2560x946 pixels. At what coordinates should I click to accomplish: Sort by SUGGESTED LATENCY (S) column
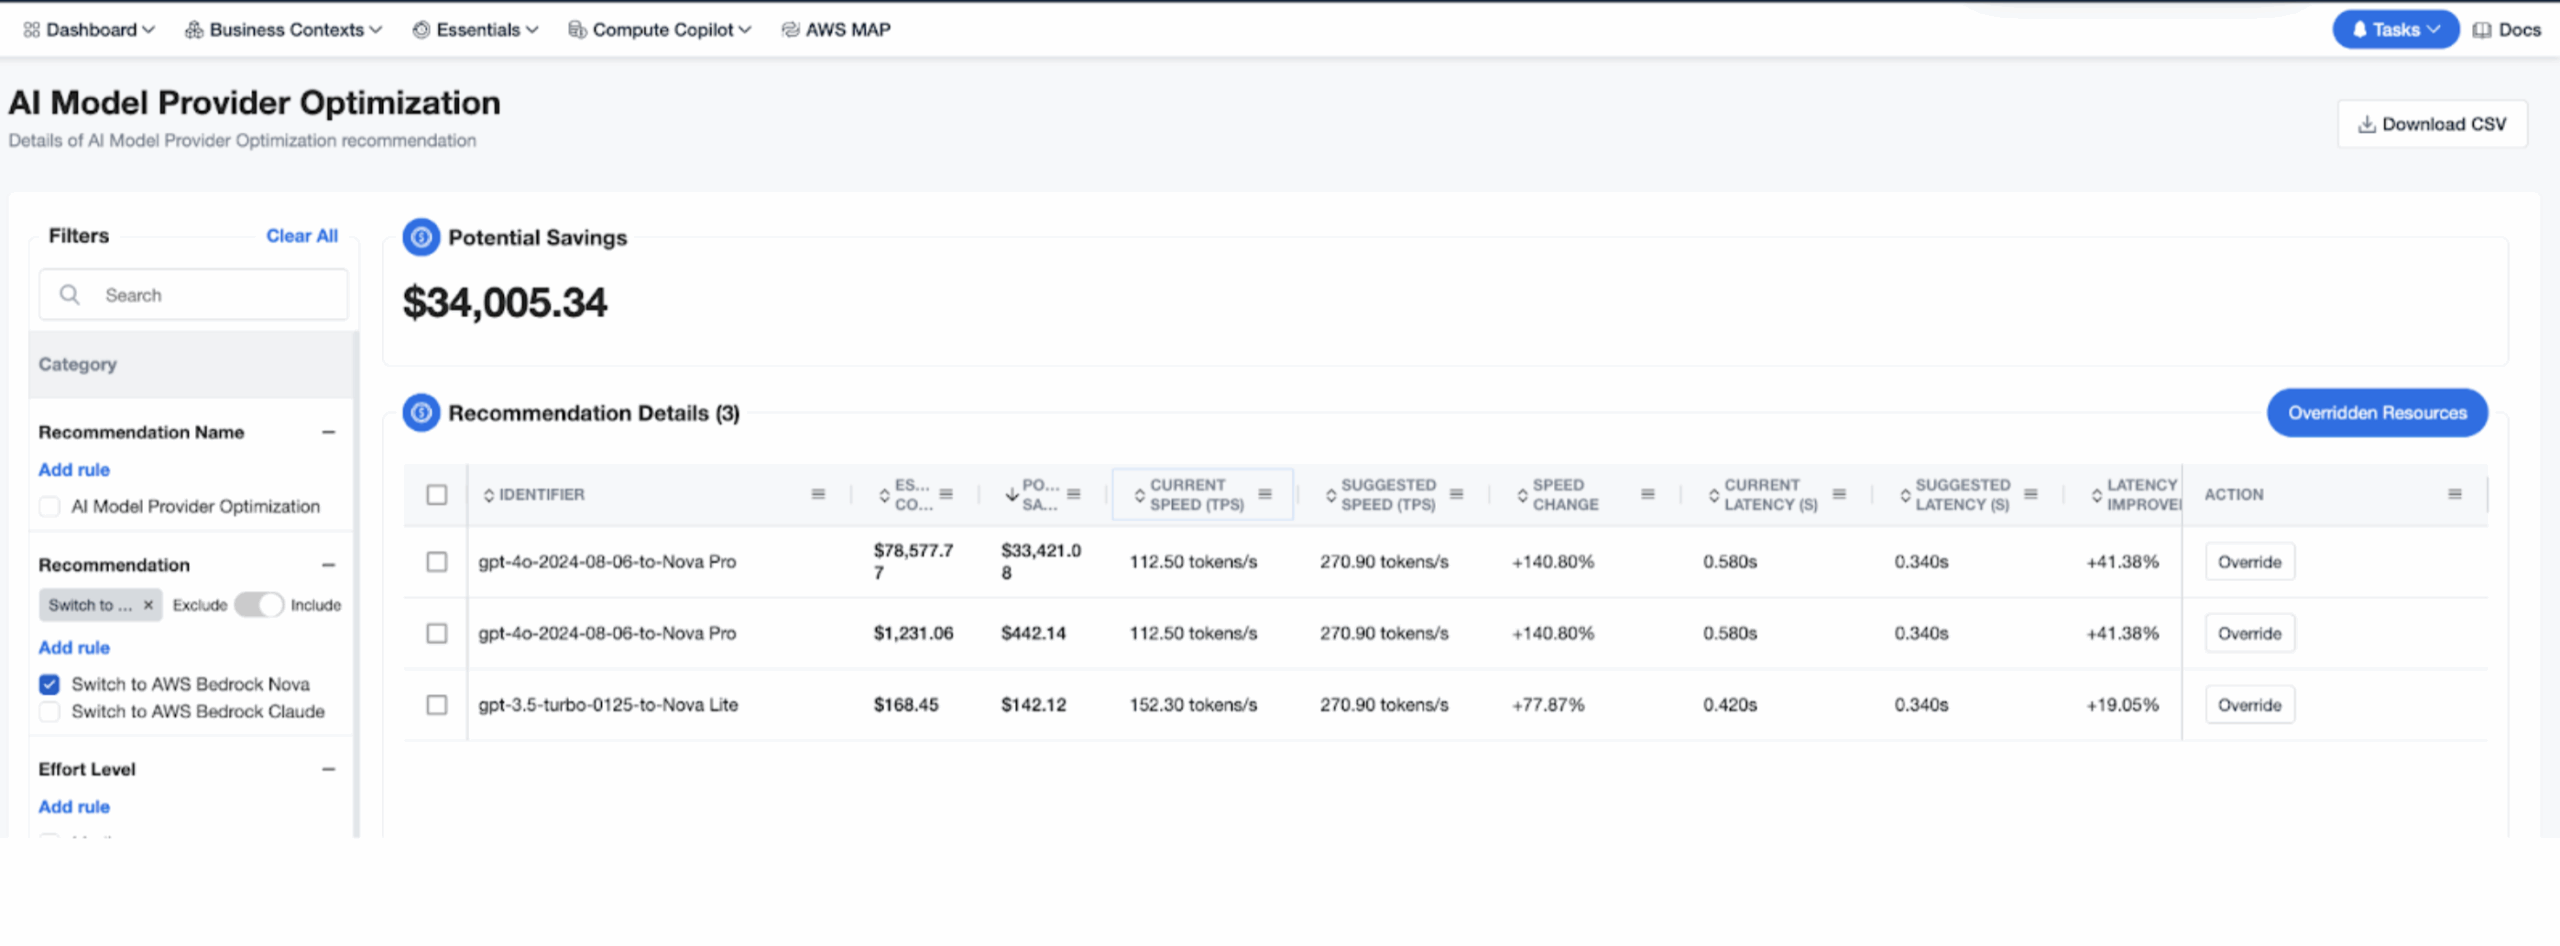point(1955,495)
